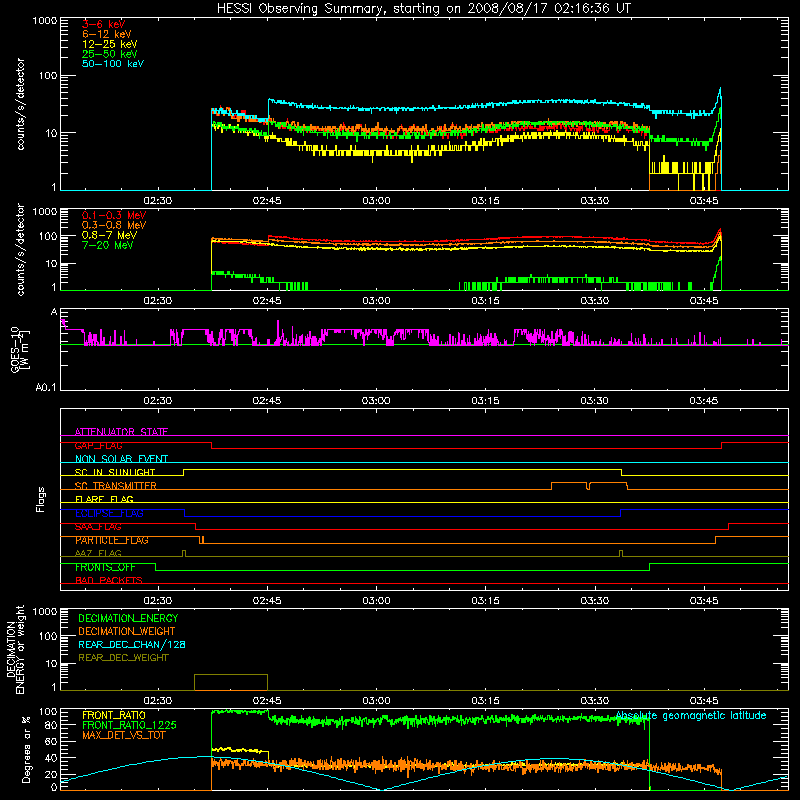The image size is (800, 800).
Task: Click the 02:30 tick under the decimation panel
Action: tap(157, 701)
